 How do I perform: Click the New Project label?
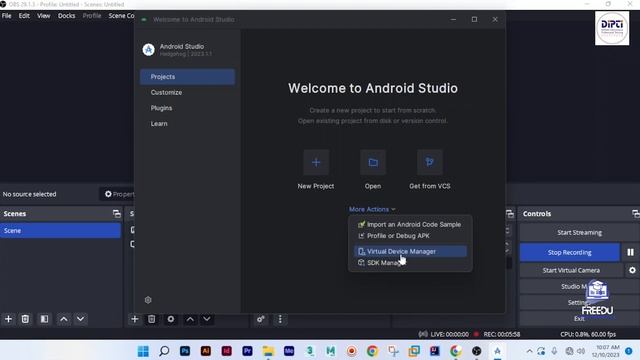[x=316, y=186]
